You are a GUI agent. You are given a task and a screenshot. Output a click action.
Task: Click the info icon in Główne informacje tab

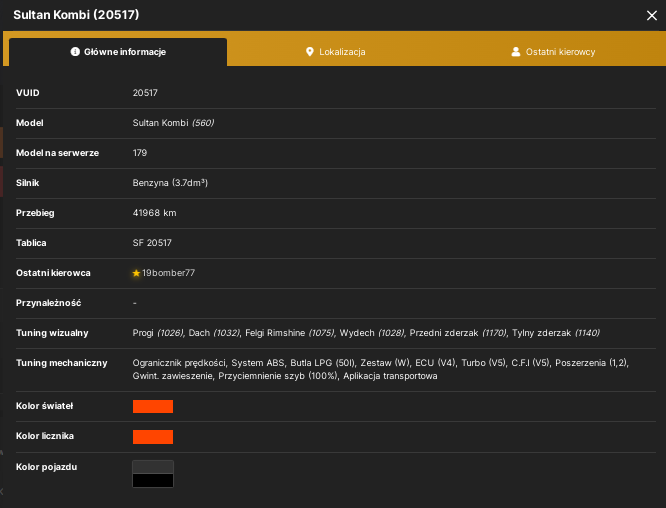(75, 52)
